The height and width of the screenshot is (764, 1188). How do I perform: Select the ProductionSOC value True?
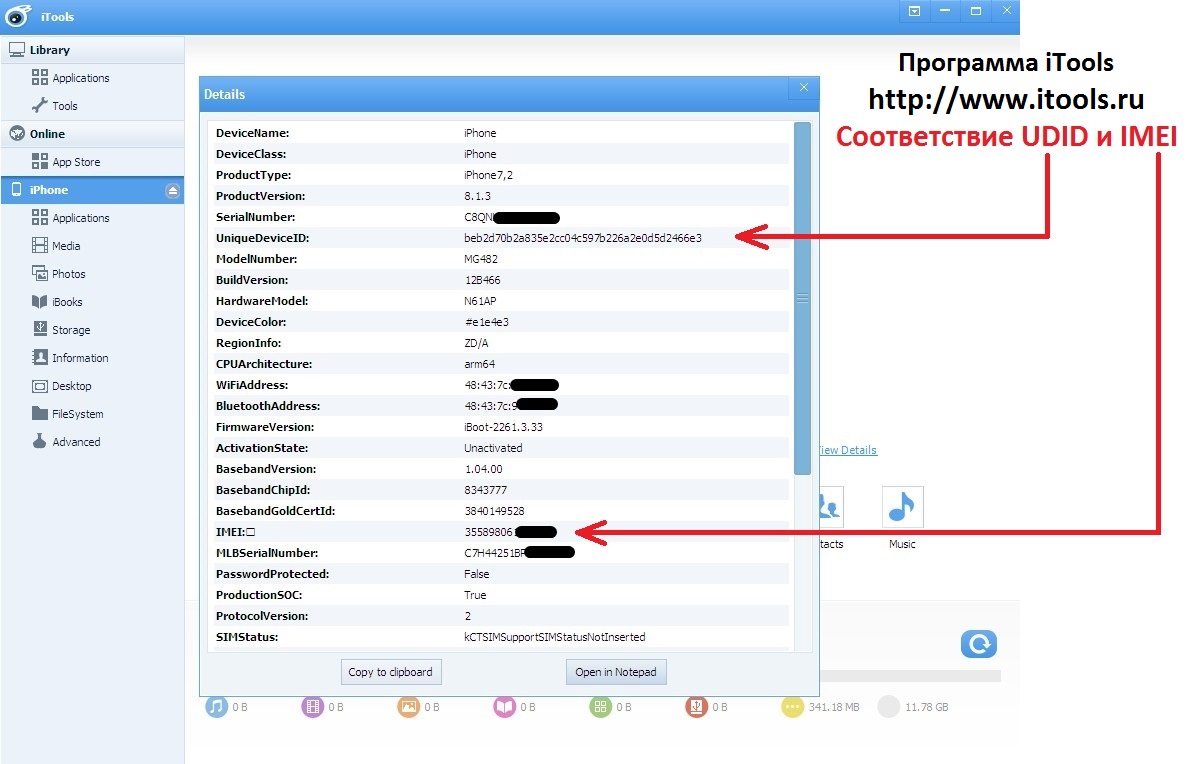475,596
